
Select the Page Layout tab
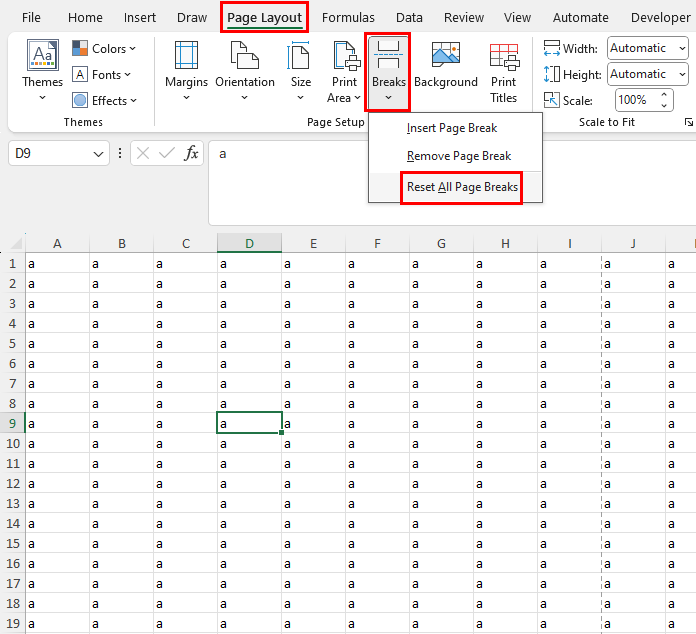(265, 18)
